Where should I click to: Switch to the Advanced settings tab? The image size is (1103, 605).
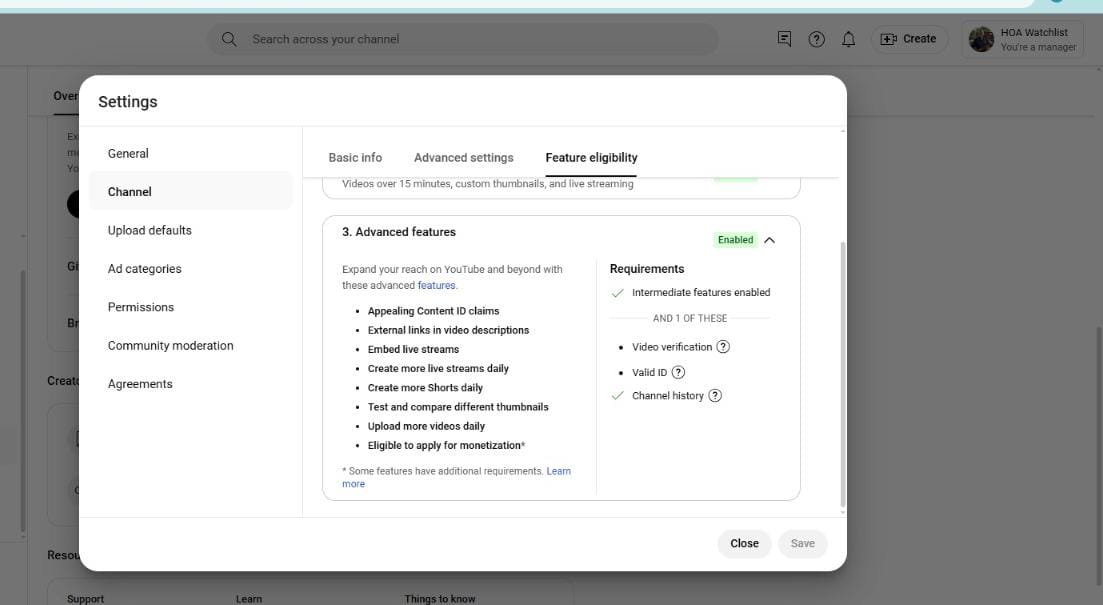pyautogui.click(x=463, y=158)
